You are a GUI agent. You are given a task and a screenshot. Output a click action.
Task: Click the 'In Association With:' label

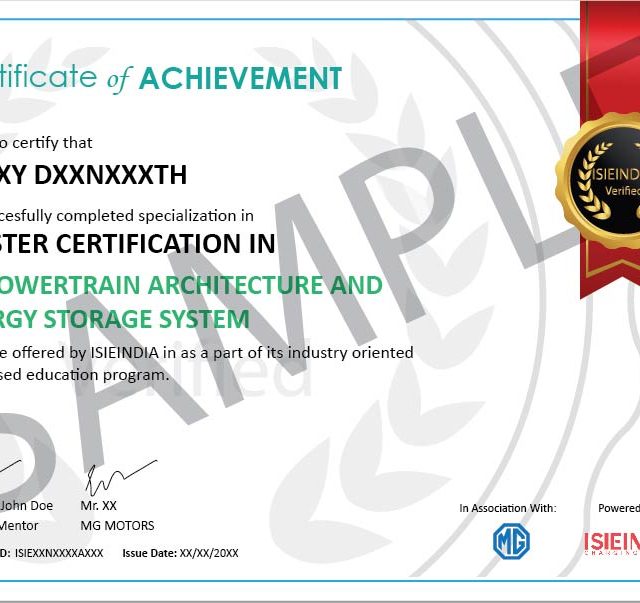(508, 508)
